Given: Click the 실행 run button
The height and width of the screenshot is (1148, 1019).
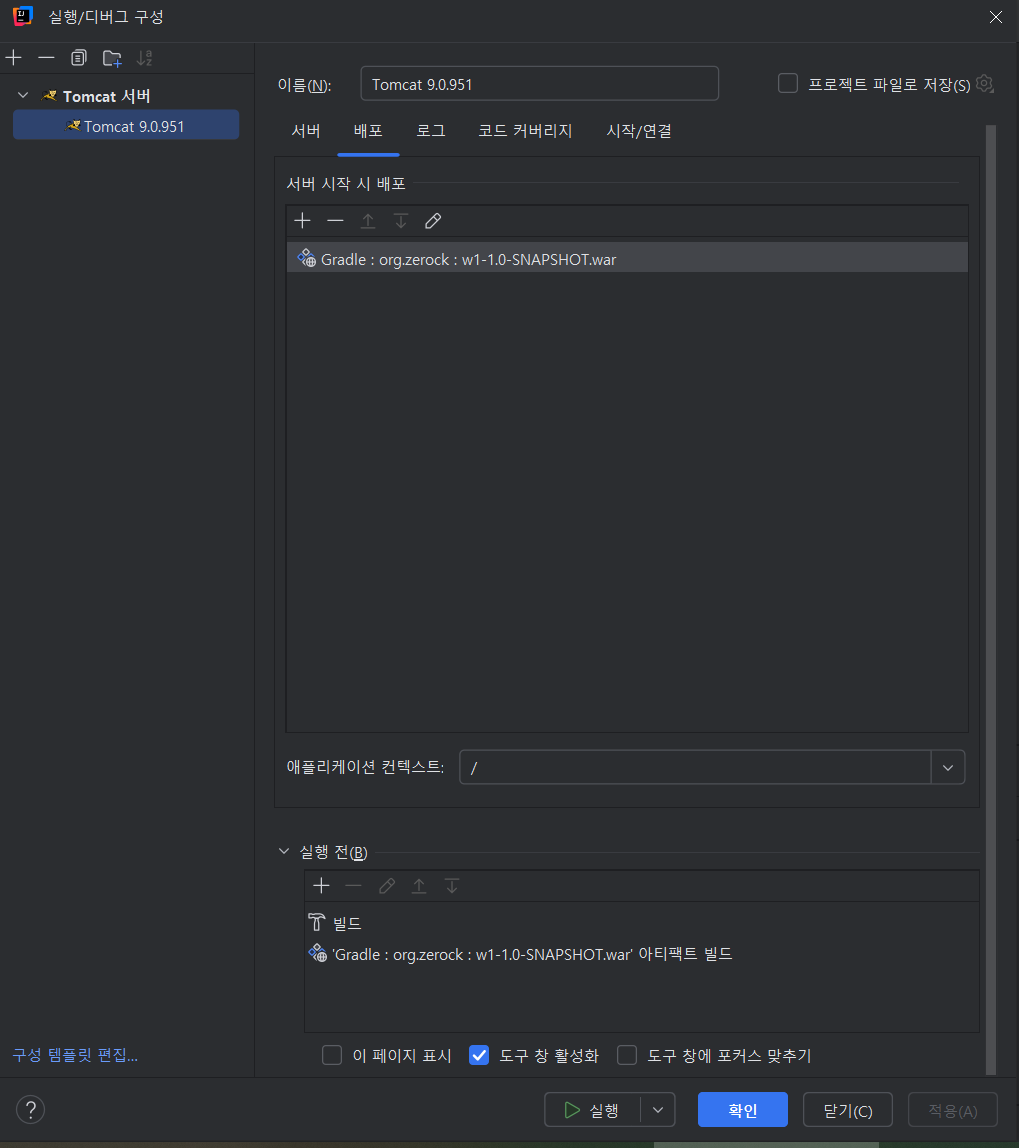Looking at the screenshot, I should click(592, 1110).
